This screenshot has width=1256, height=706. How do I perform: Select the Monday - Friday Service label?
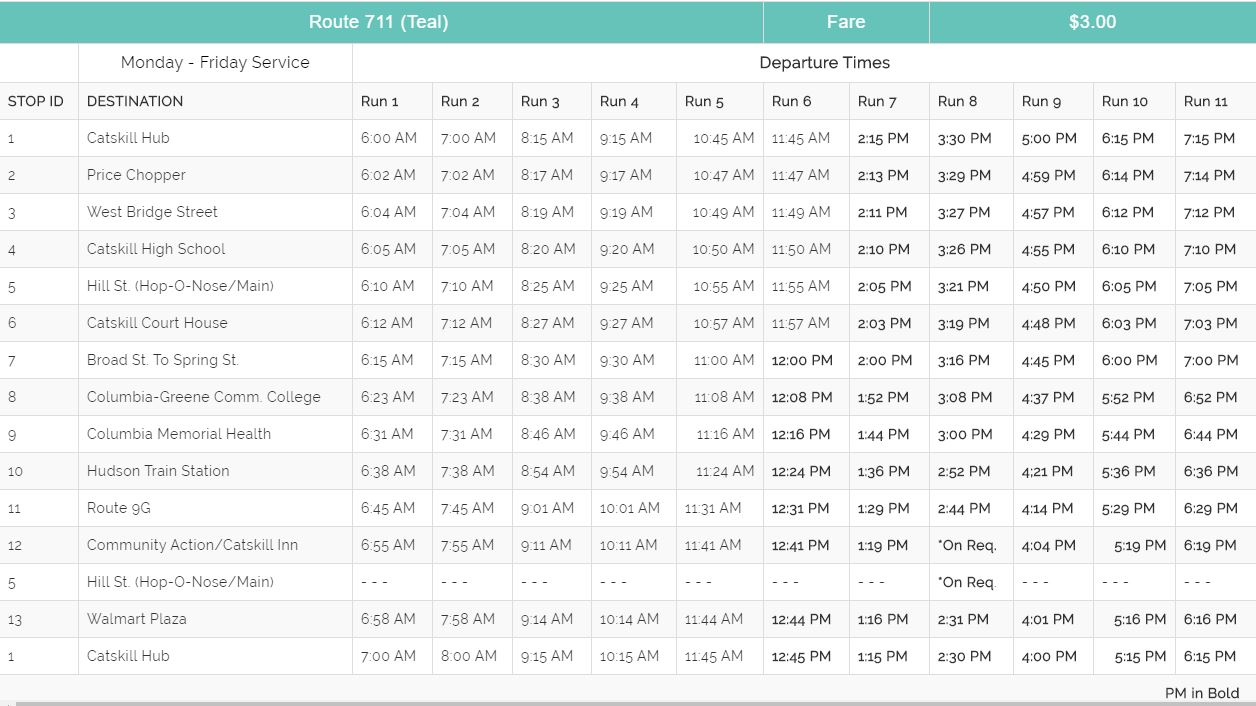214,62
